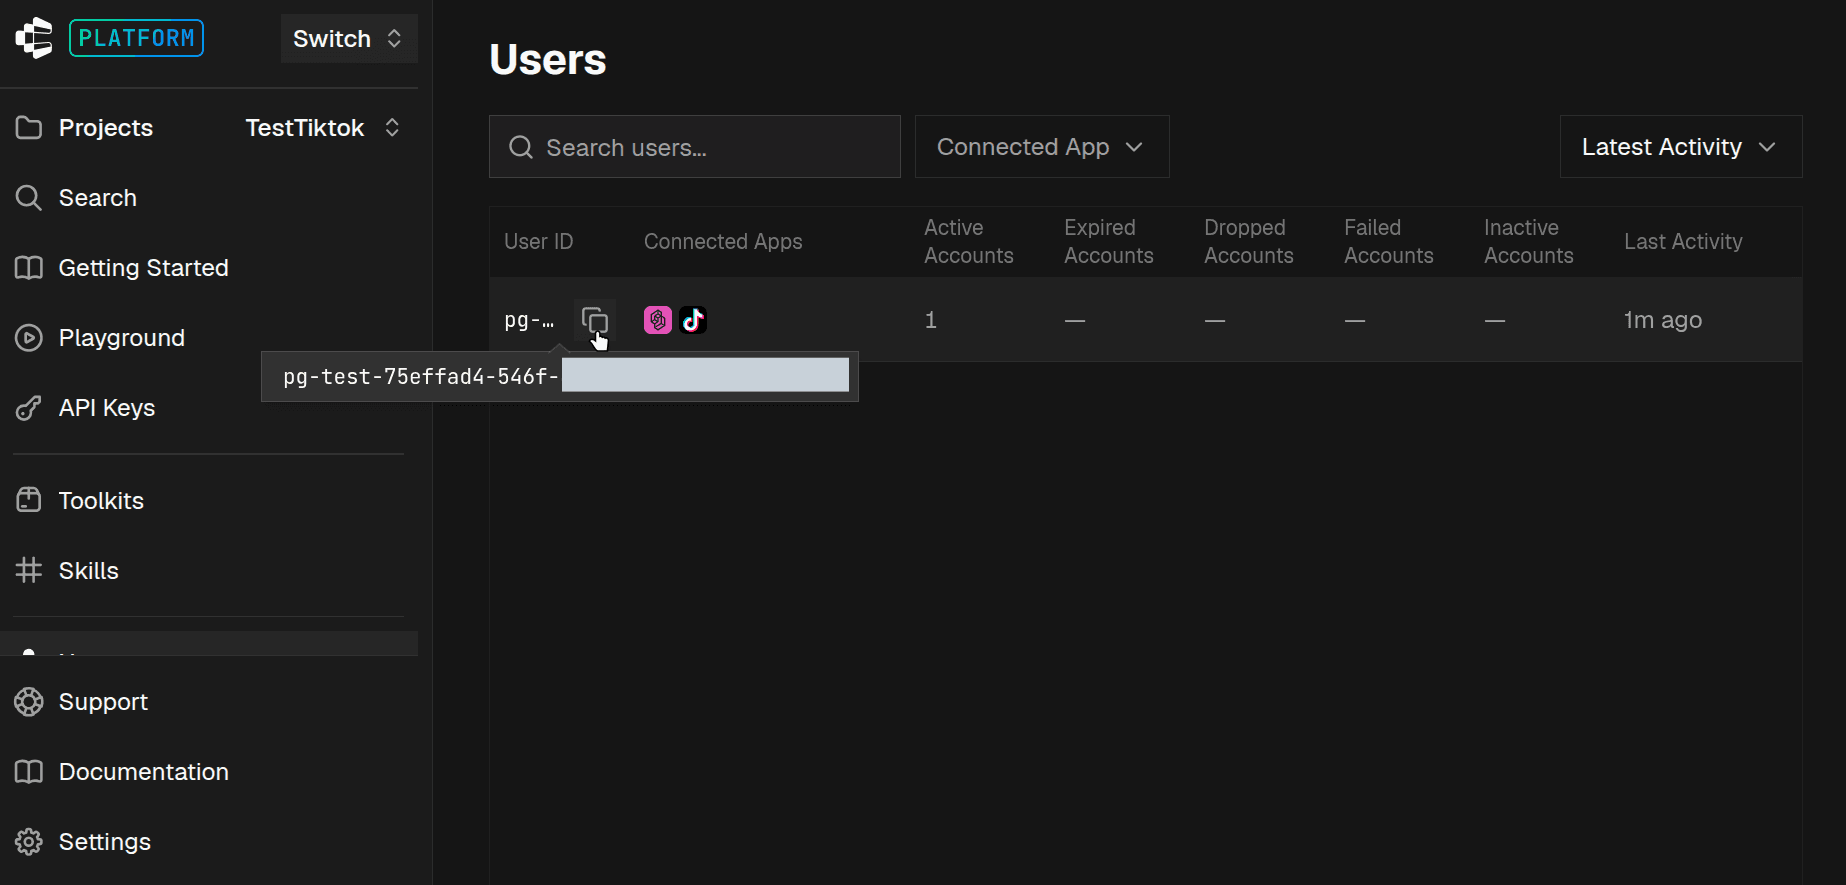Viewport: 1846px width, 885px height.
Task: Open the Connected App filter dropdown
Action: tap(1042, 147)
